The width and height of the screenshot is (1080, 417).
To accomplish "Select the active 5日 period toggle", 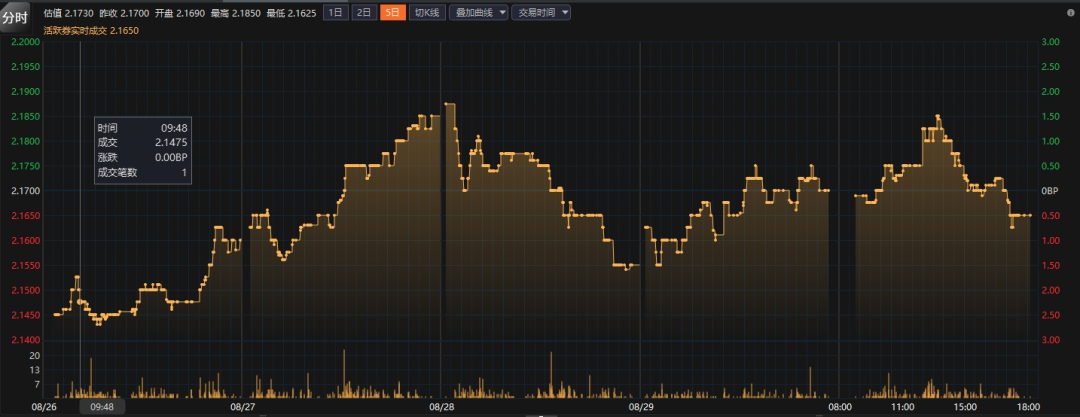I will click(x=394, y=13).
